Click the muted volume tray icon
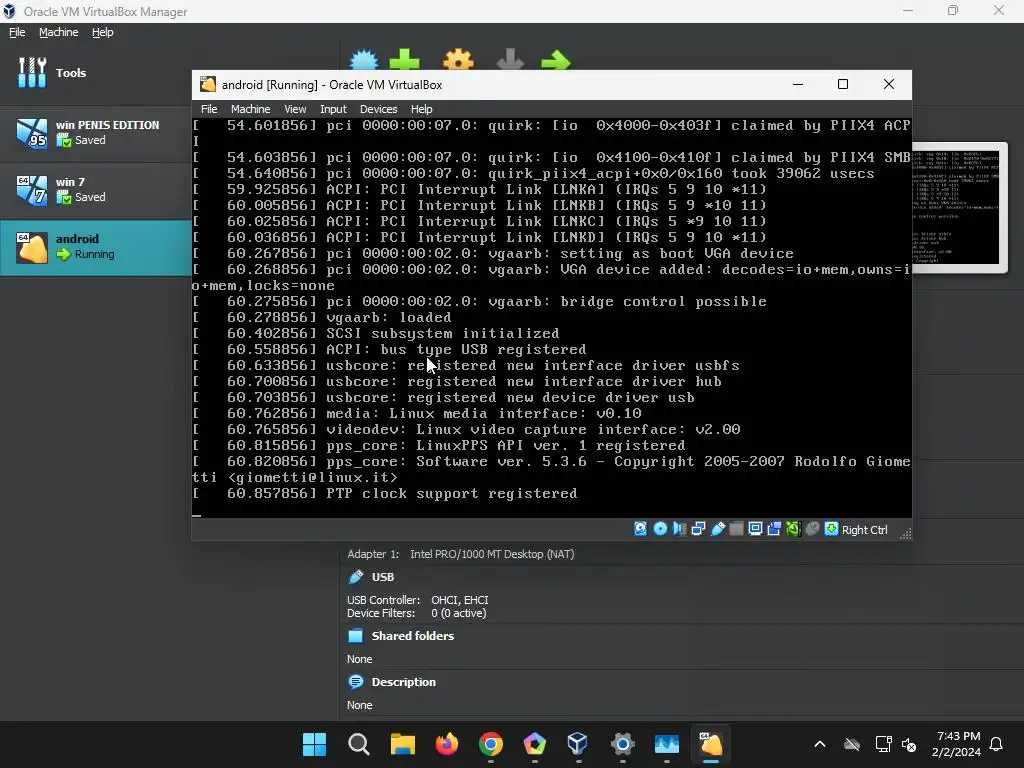Image resolution: width=1024 pixels, height=768 pixels. tap(908, 744)
